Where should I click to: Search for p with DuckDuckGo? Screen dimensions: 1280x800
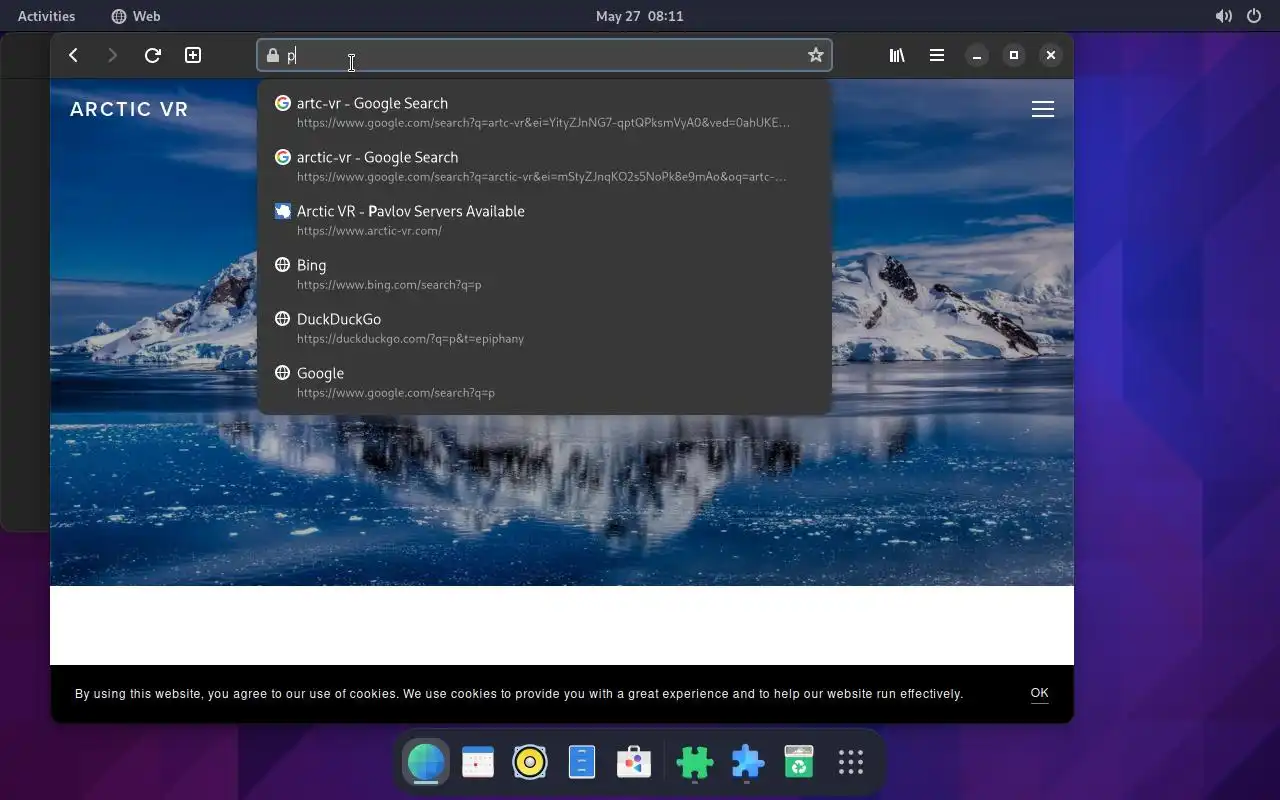[544, 328]
